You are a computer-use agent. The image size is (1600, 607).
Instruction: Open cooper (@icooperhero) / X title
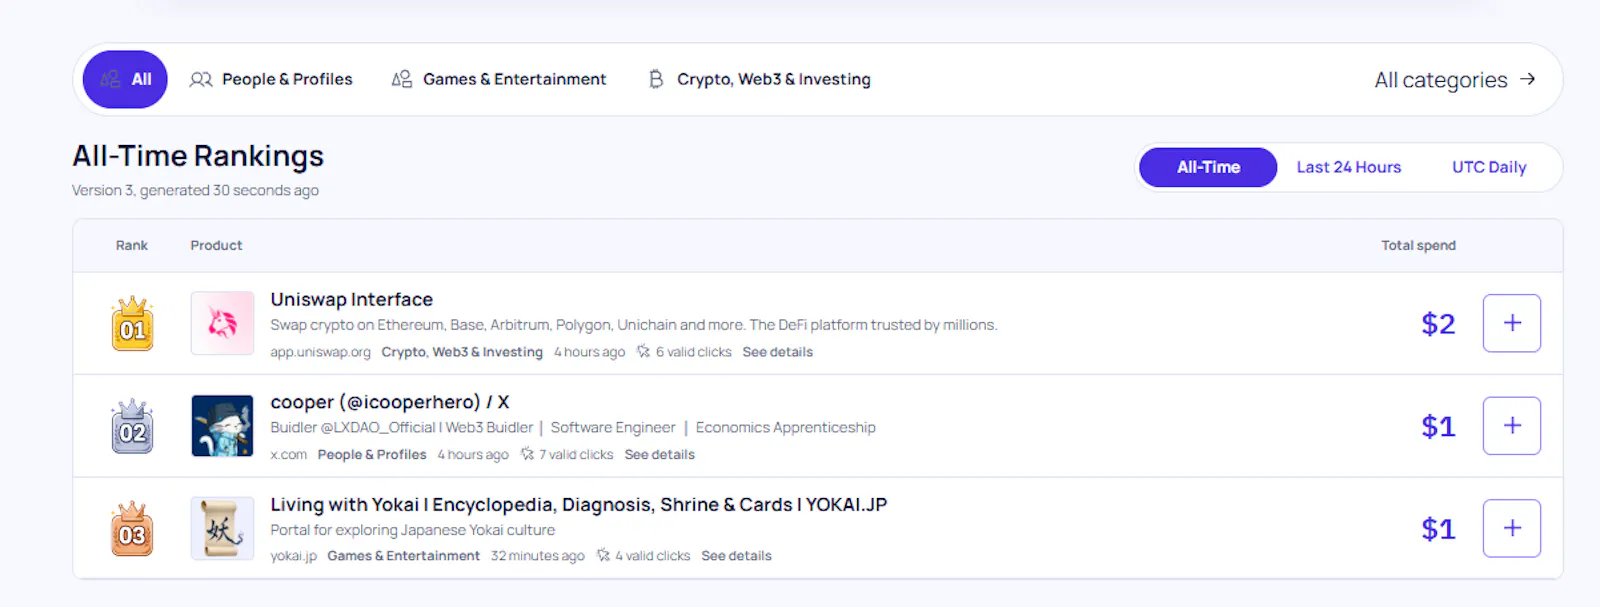click(390, 402)
